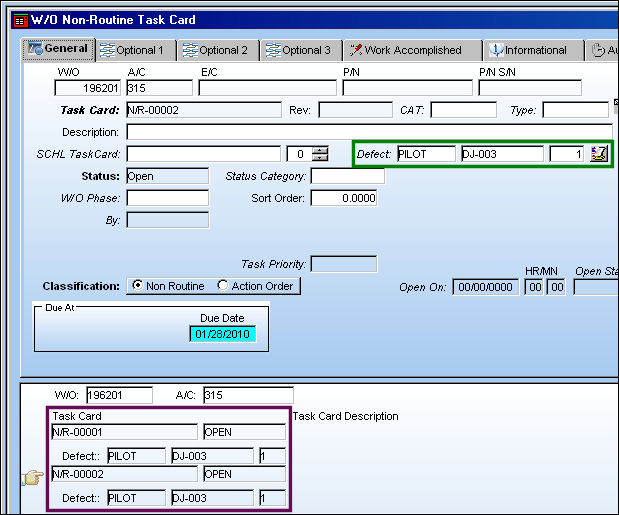Click the Type input field
Viewport: 619px width, 515px height.
pos(576,110)
